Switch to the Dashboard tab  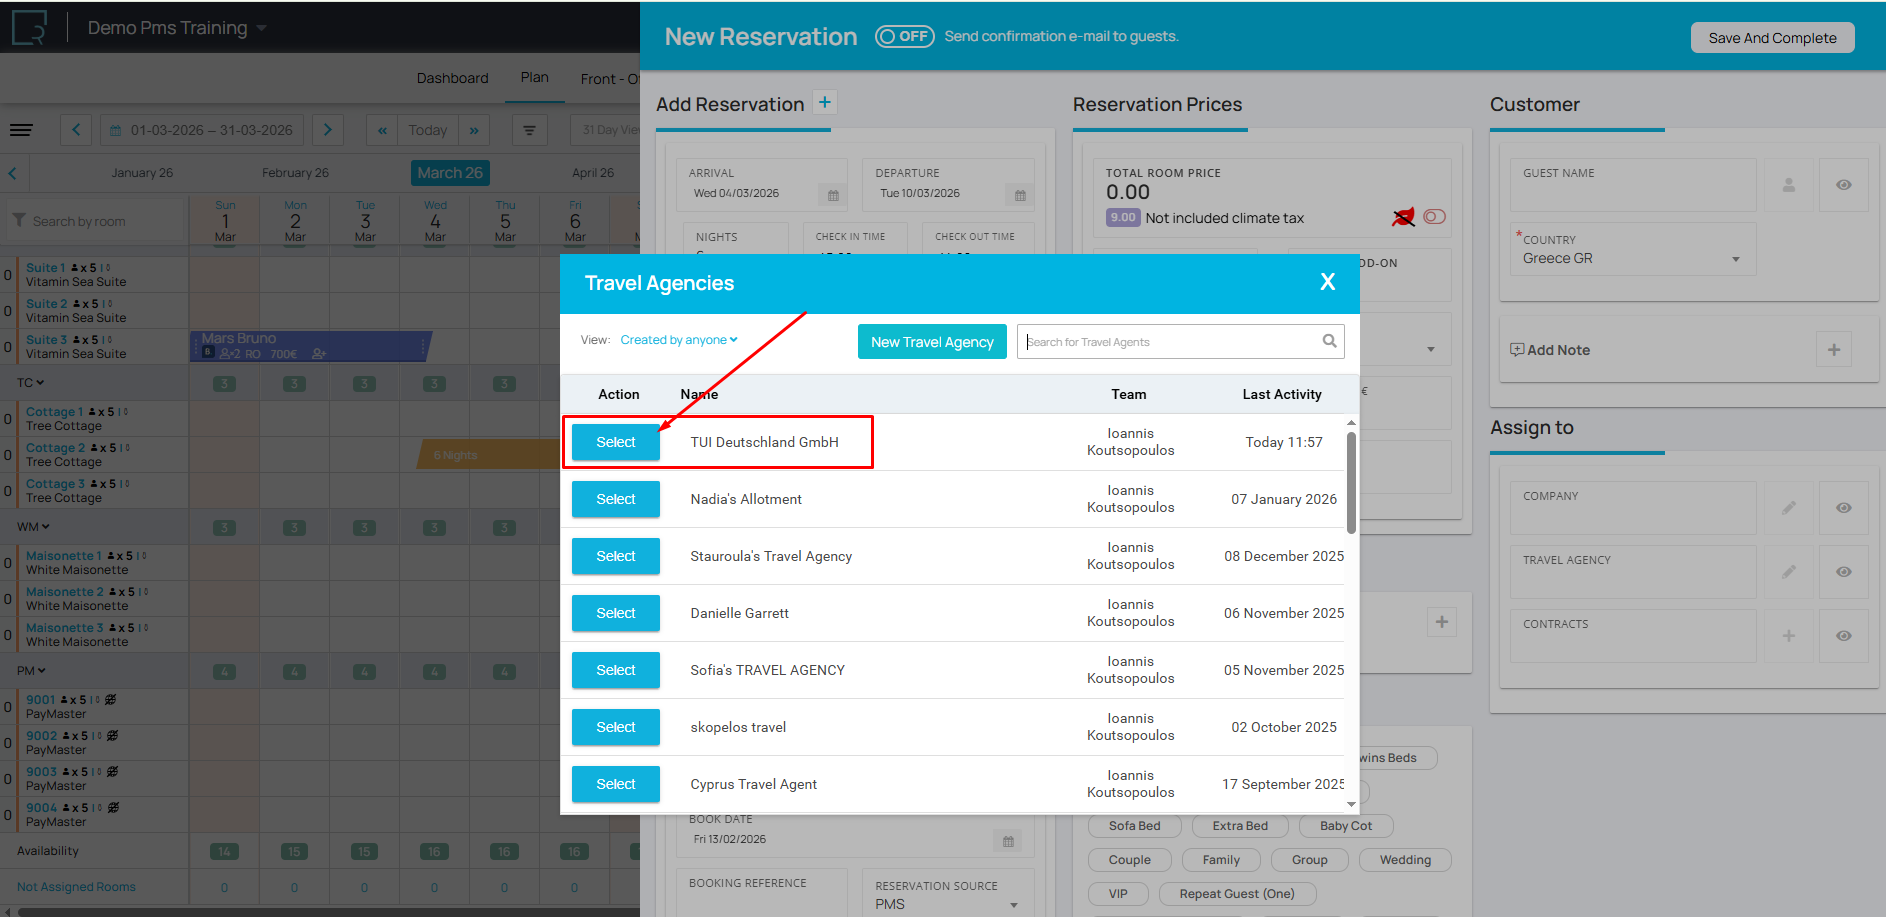(x=452, y=78)
